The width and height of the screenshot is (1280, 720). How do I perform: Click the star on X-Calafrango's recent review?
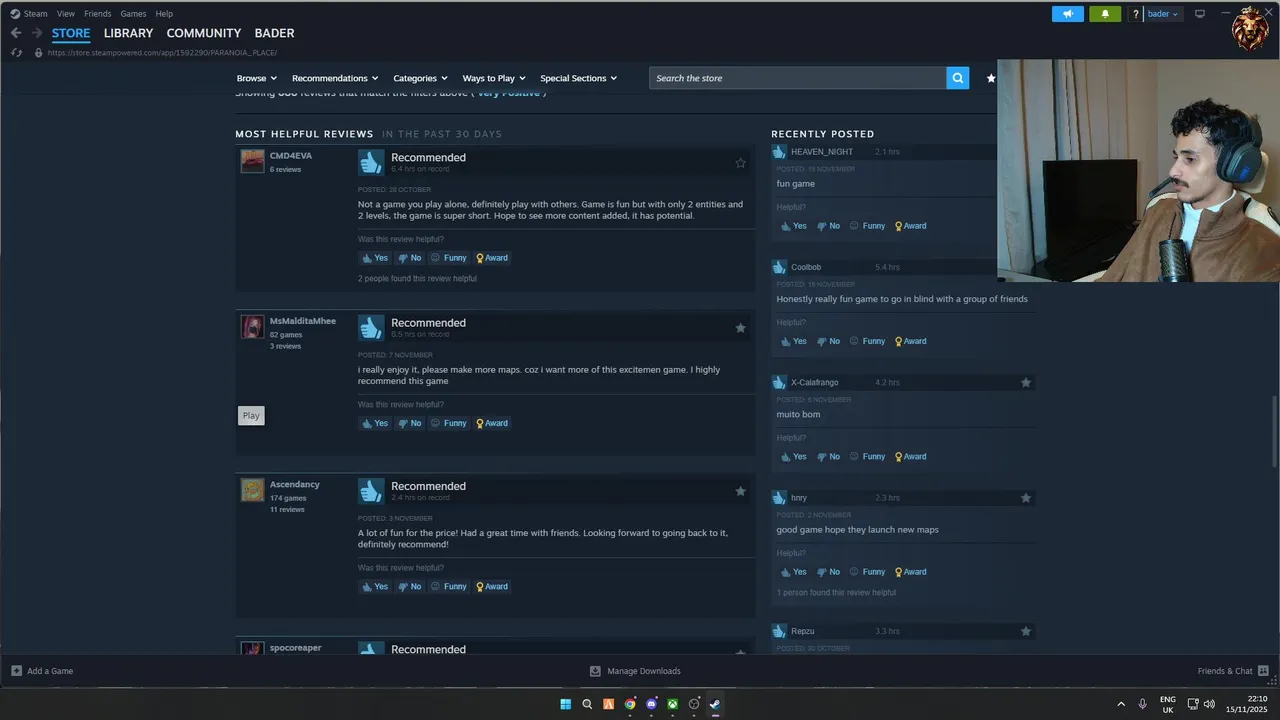pyautogui.click(x=1026, y=382)
